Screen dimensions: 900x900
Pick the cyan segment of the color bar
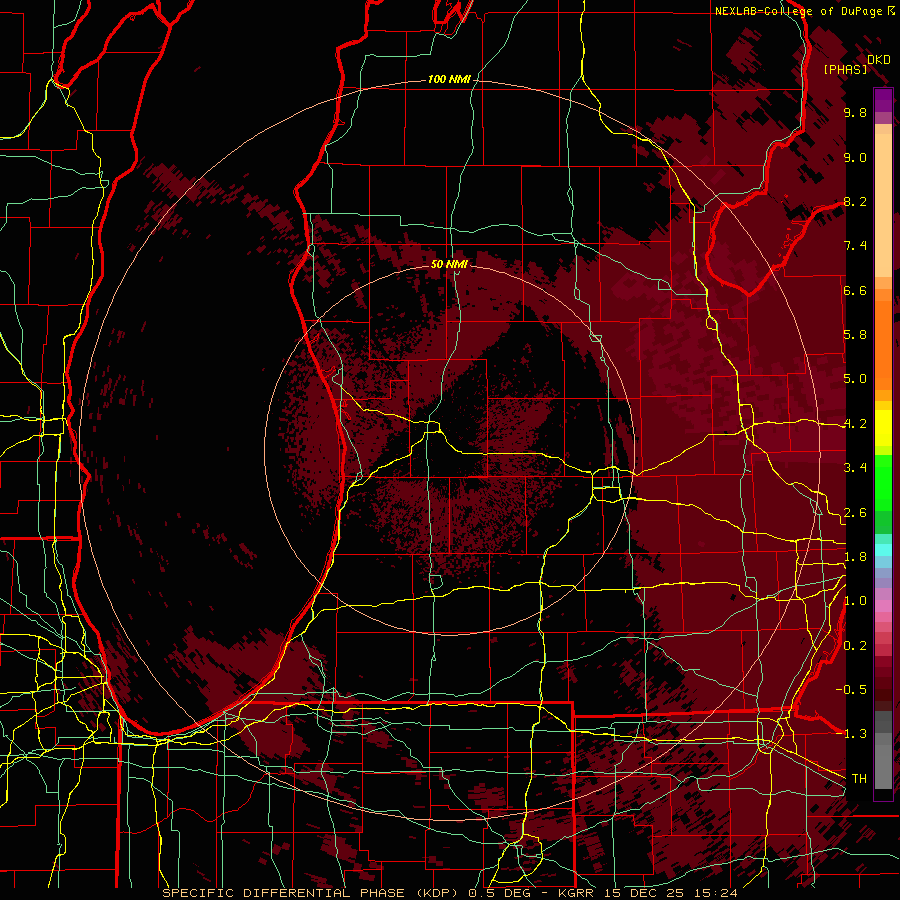coord(883,550)
